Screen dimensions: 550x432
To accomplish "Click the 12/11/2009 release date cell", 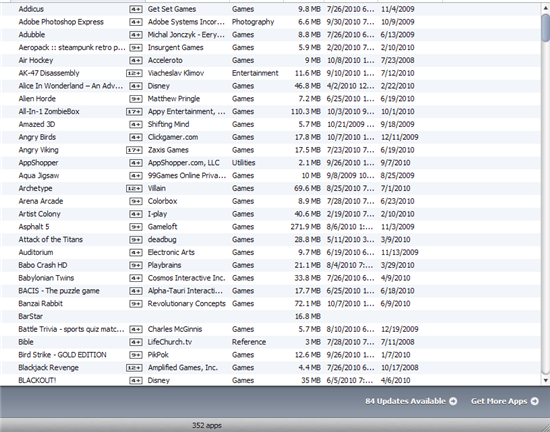I will [x=400, y=137].
